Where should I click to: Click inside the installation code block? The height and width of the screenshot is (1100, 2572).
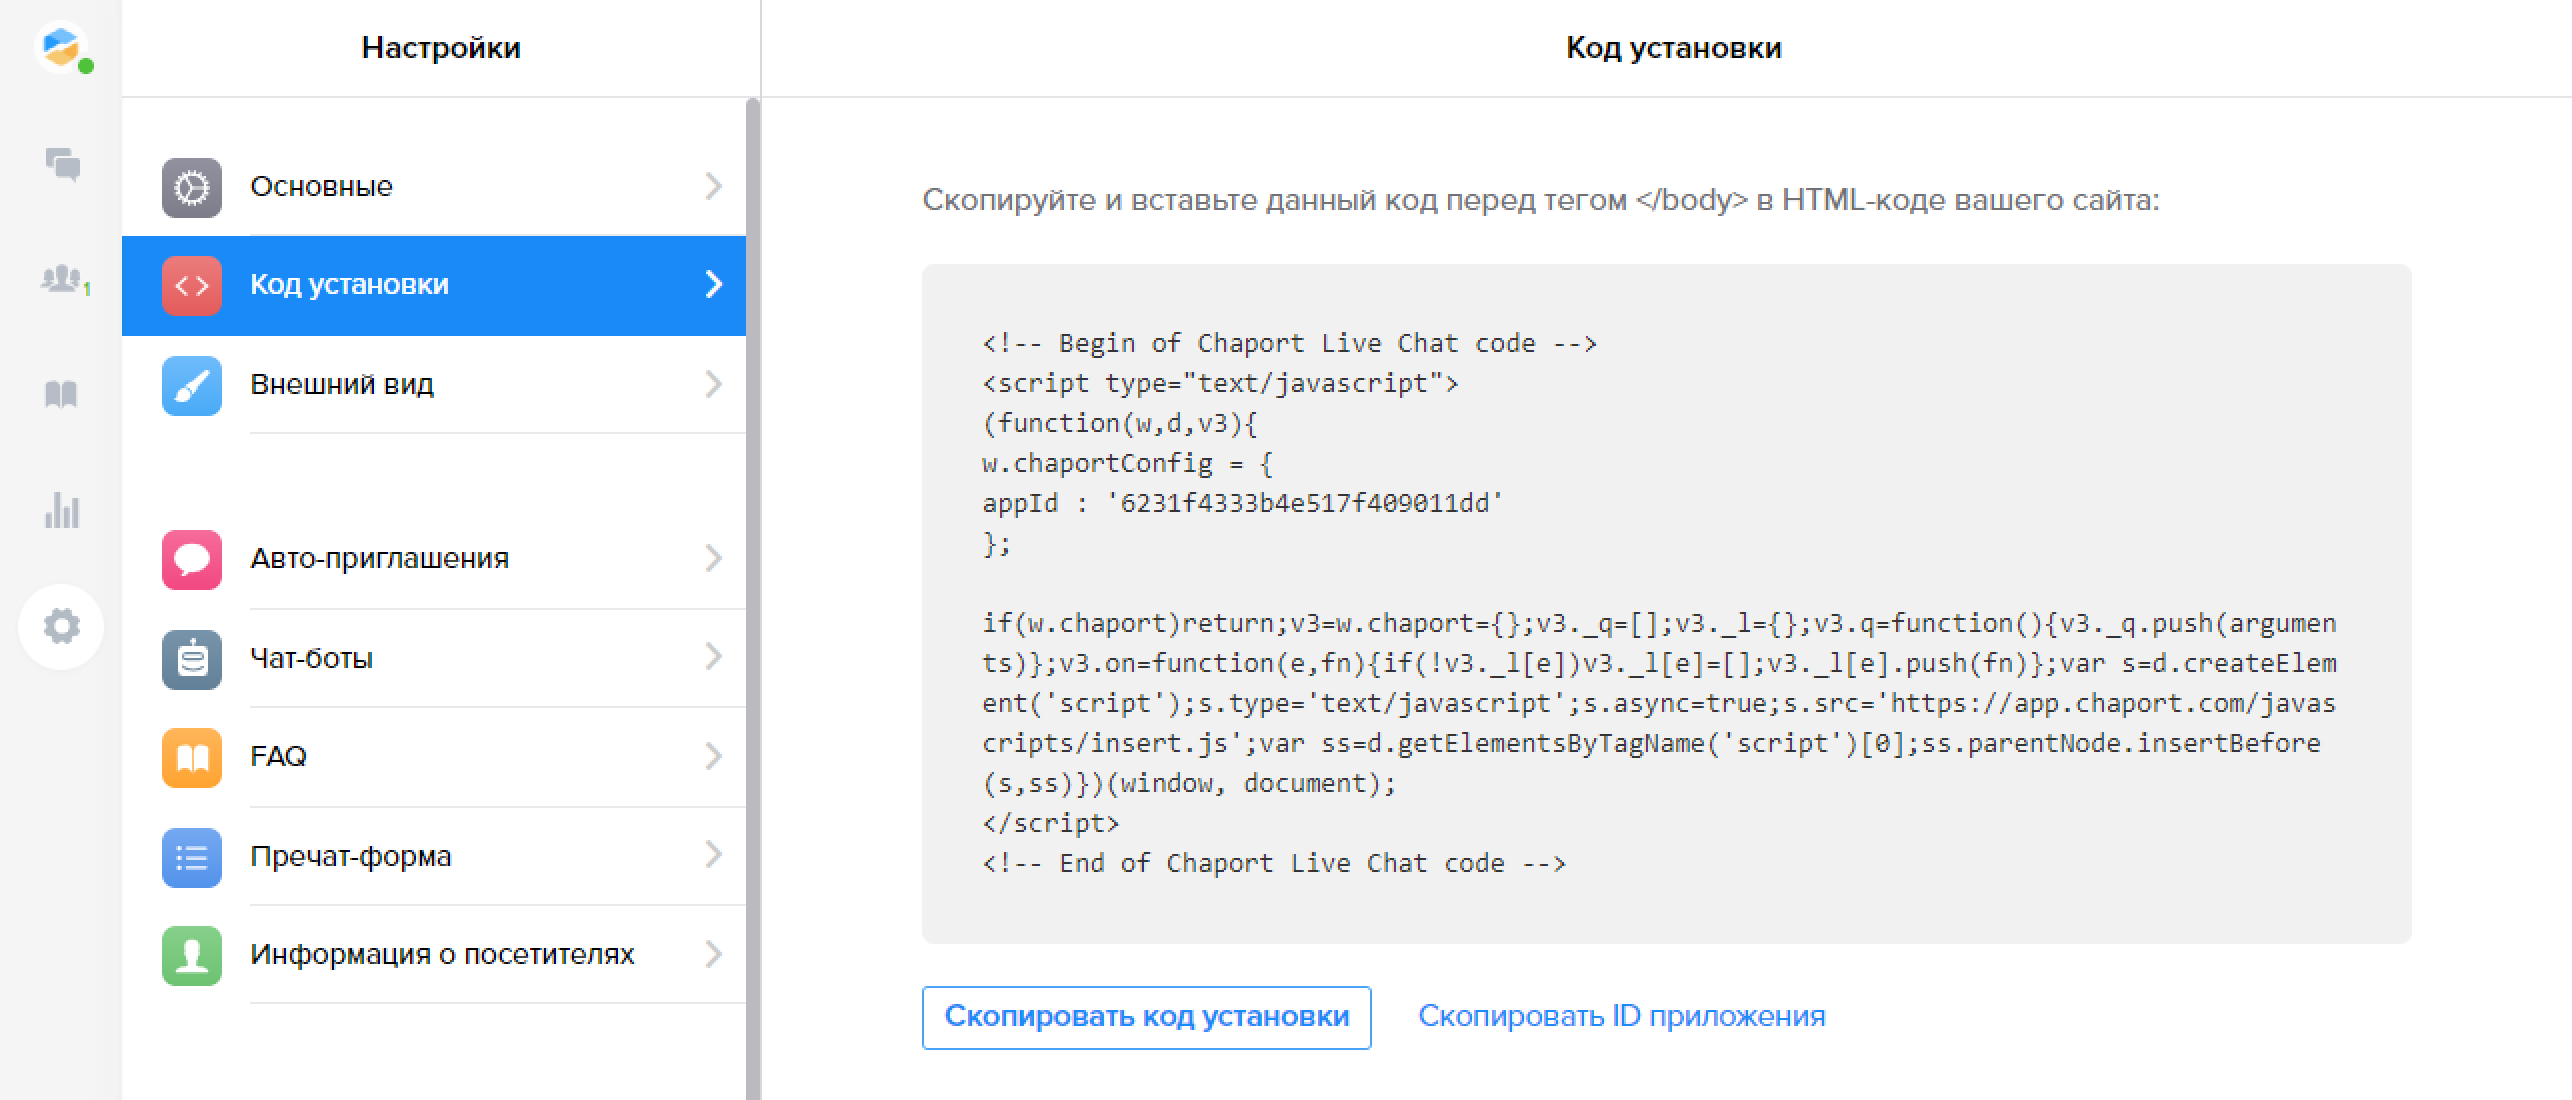coord(1665,603)
